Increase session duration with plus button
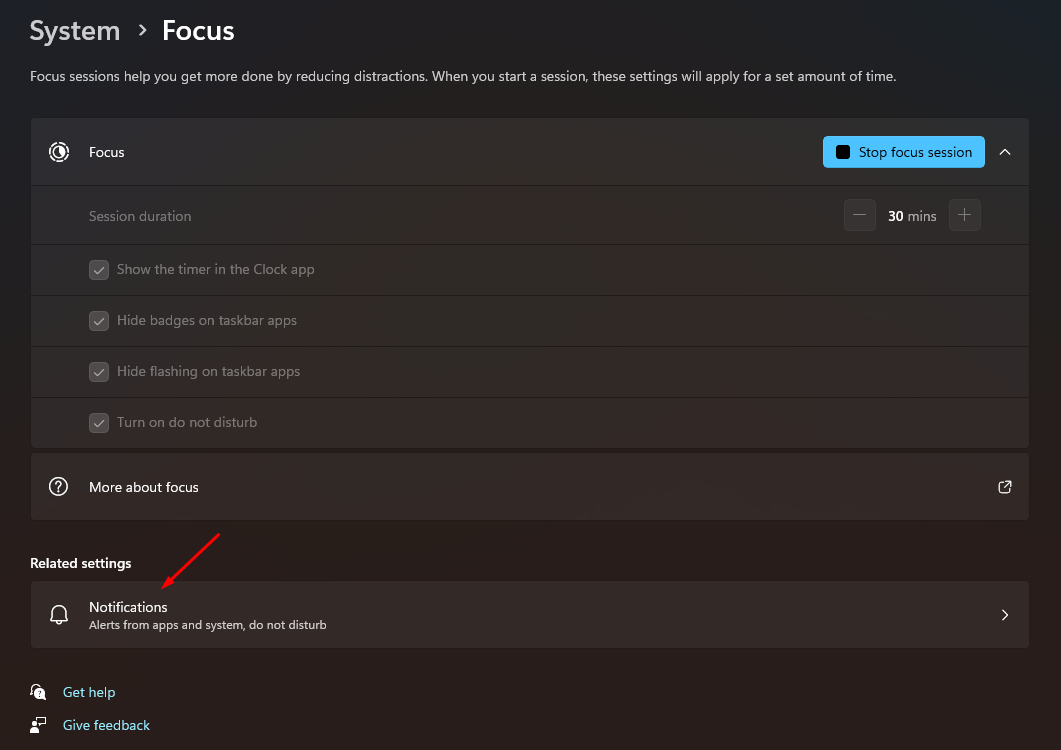This screenshot has height=750, width=1061. click(964, 216)
